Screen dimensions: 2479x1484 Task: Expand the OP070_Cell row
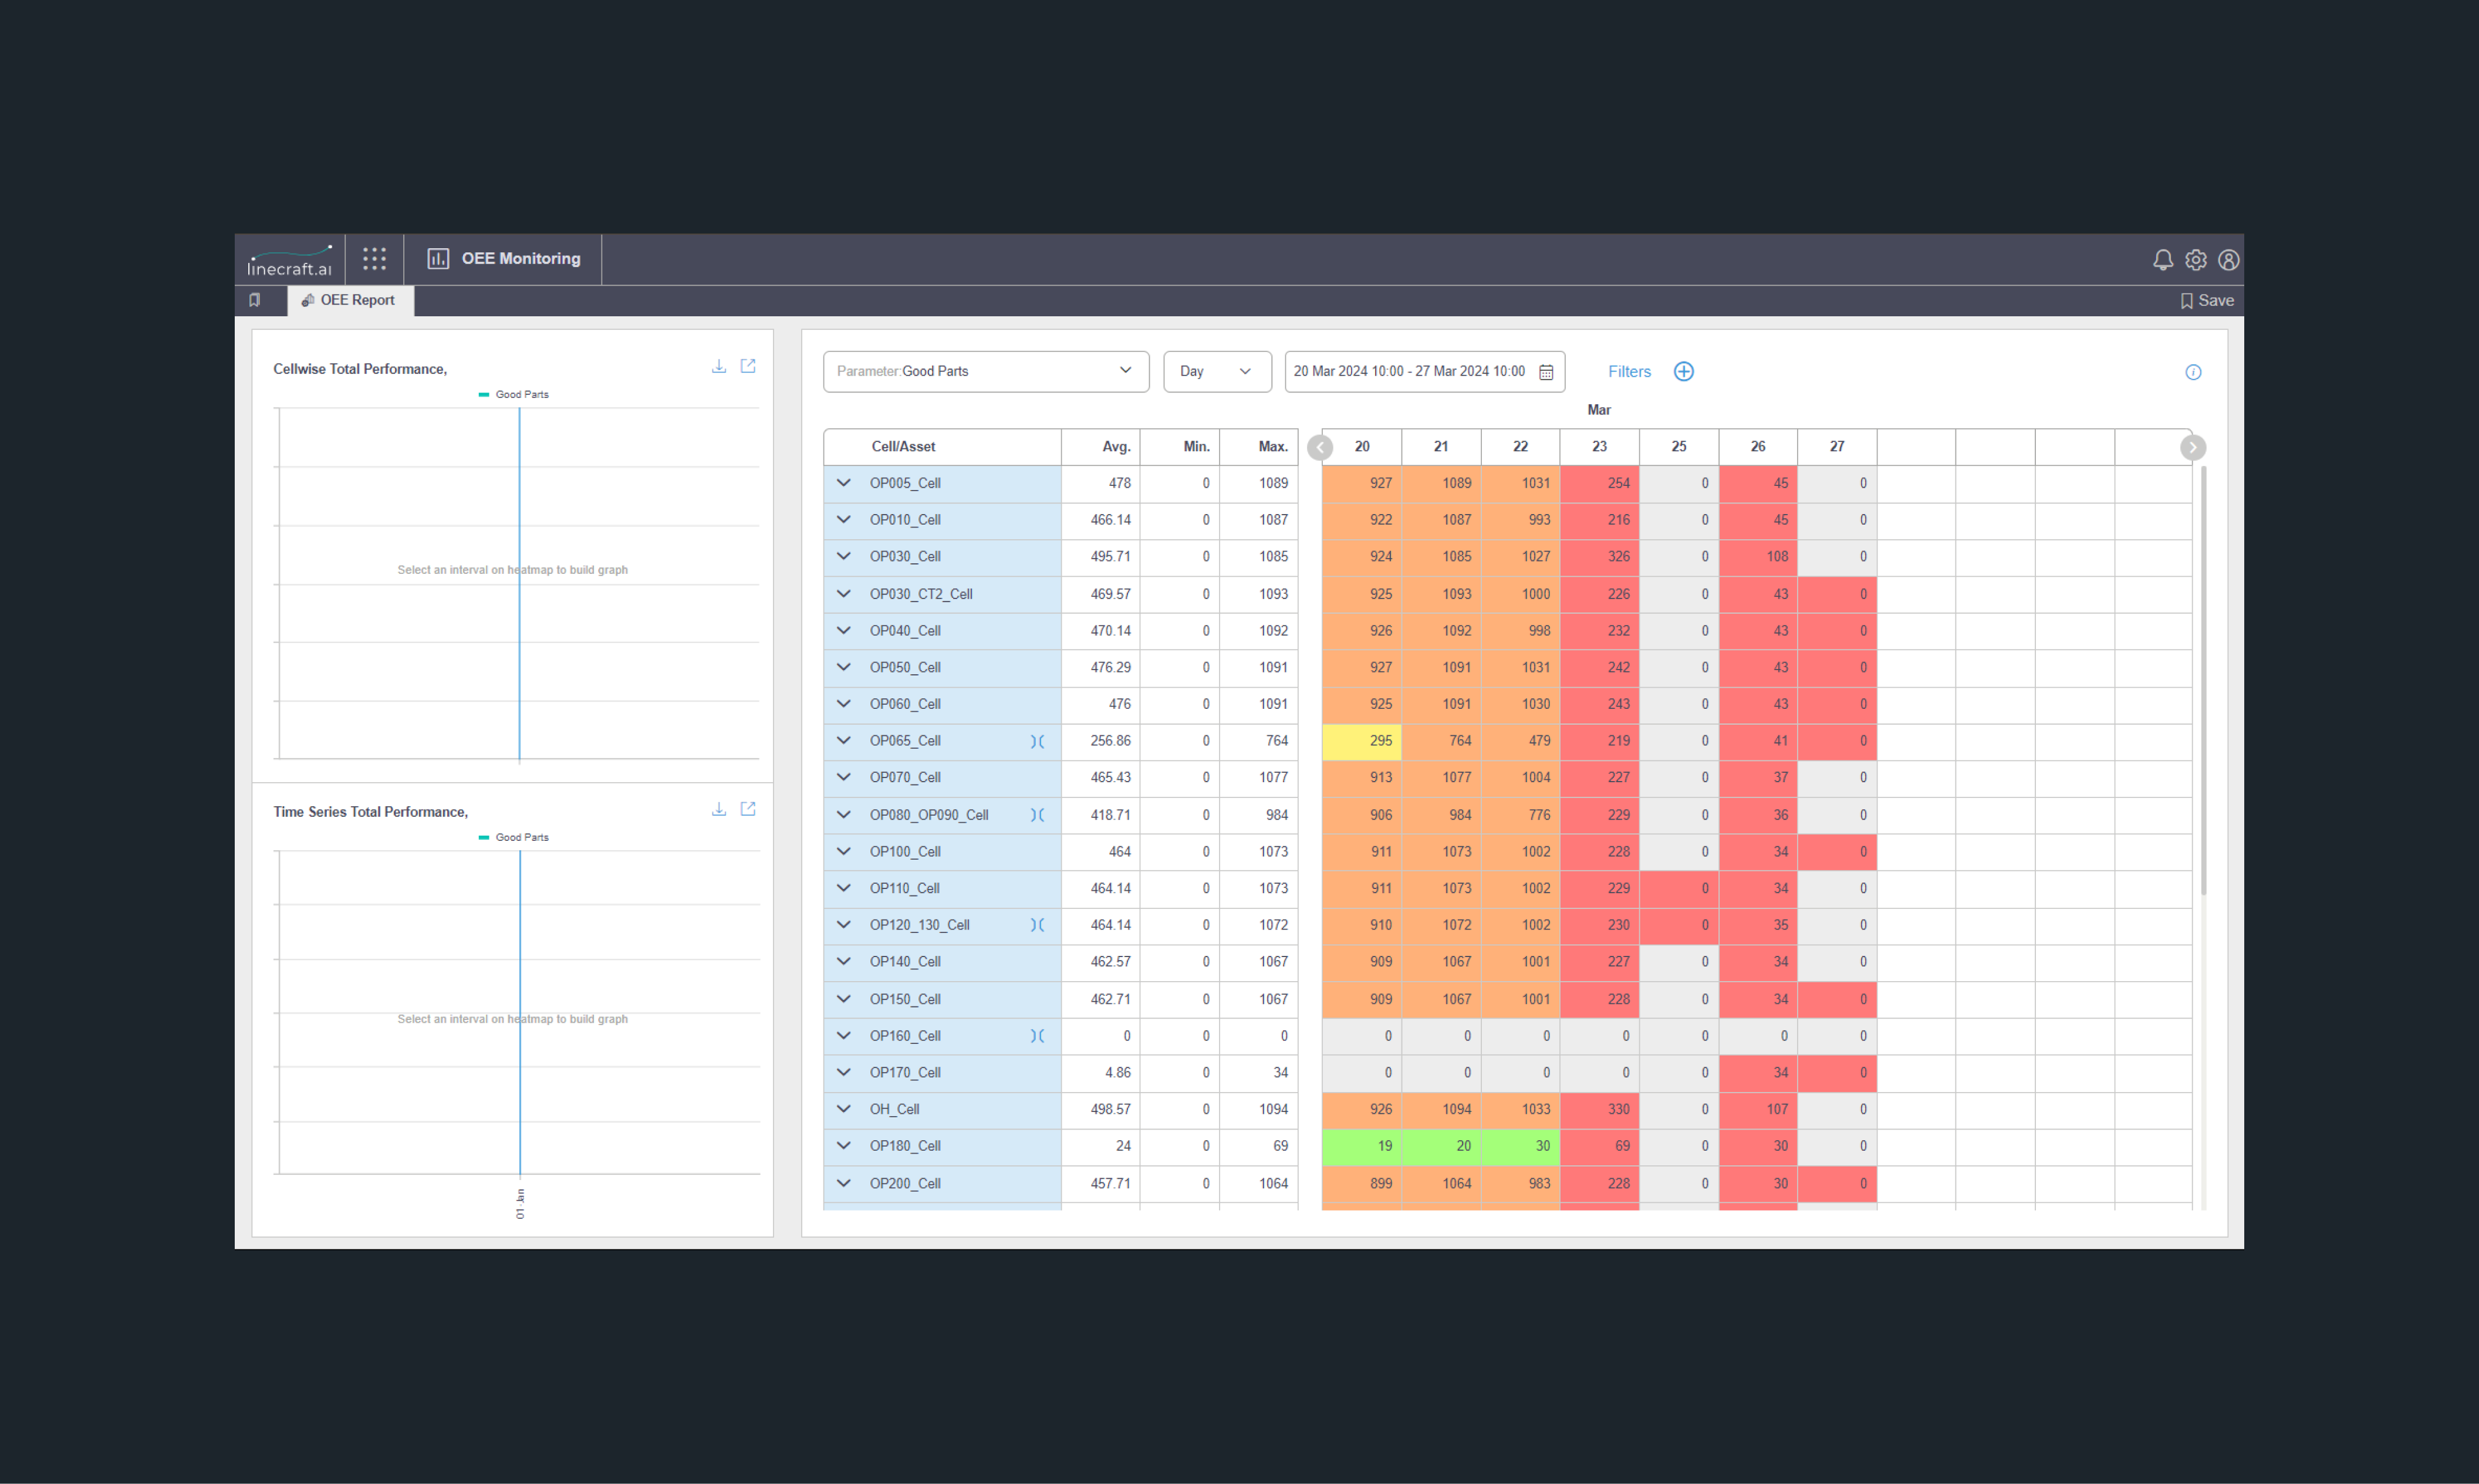click(x=844, y=777)
